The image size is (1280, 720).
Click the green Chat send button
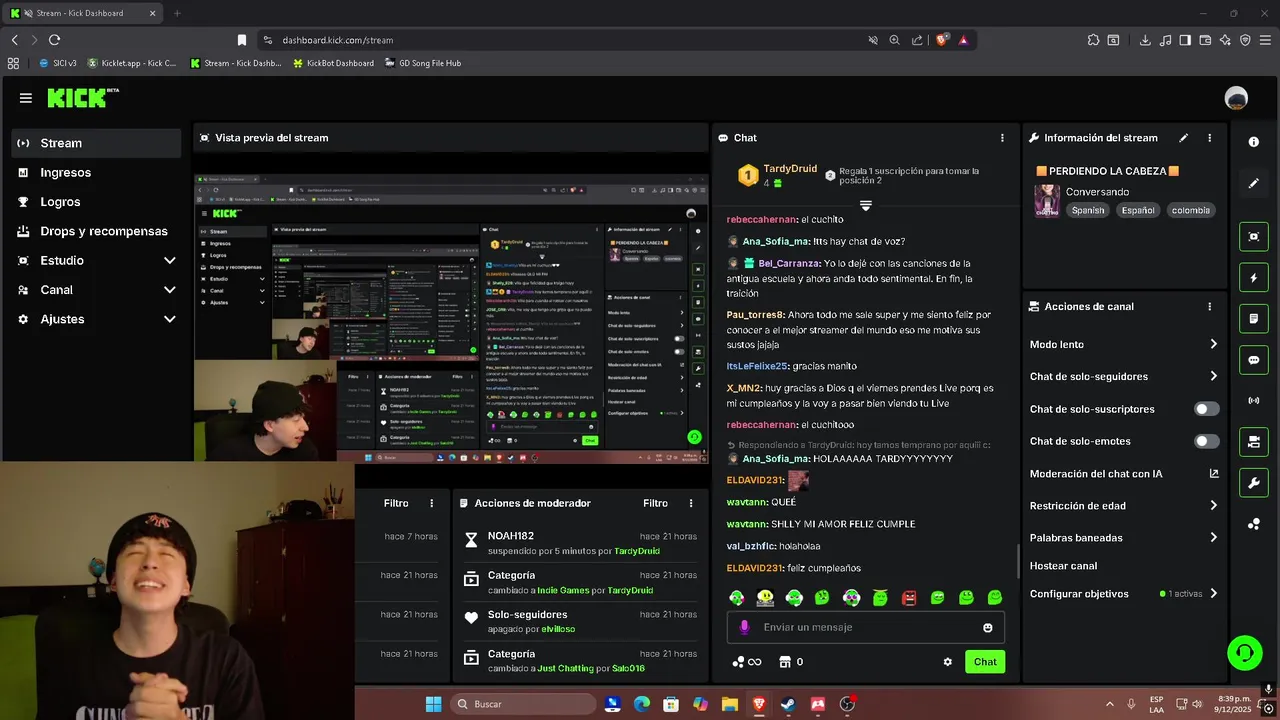(985, 662)
